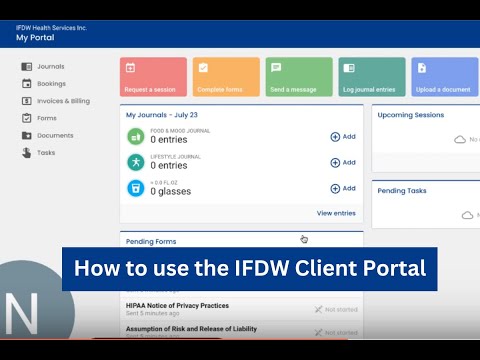Add a Food & Mood Journal entry
The image size is (480, 360).
tap(343, 137)
